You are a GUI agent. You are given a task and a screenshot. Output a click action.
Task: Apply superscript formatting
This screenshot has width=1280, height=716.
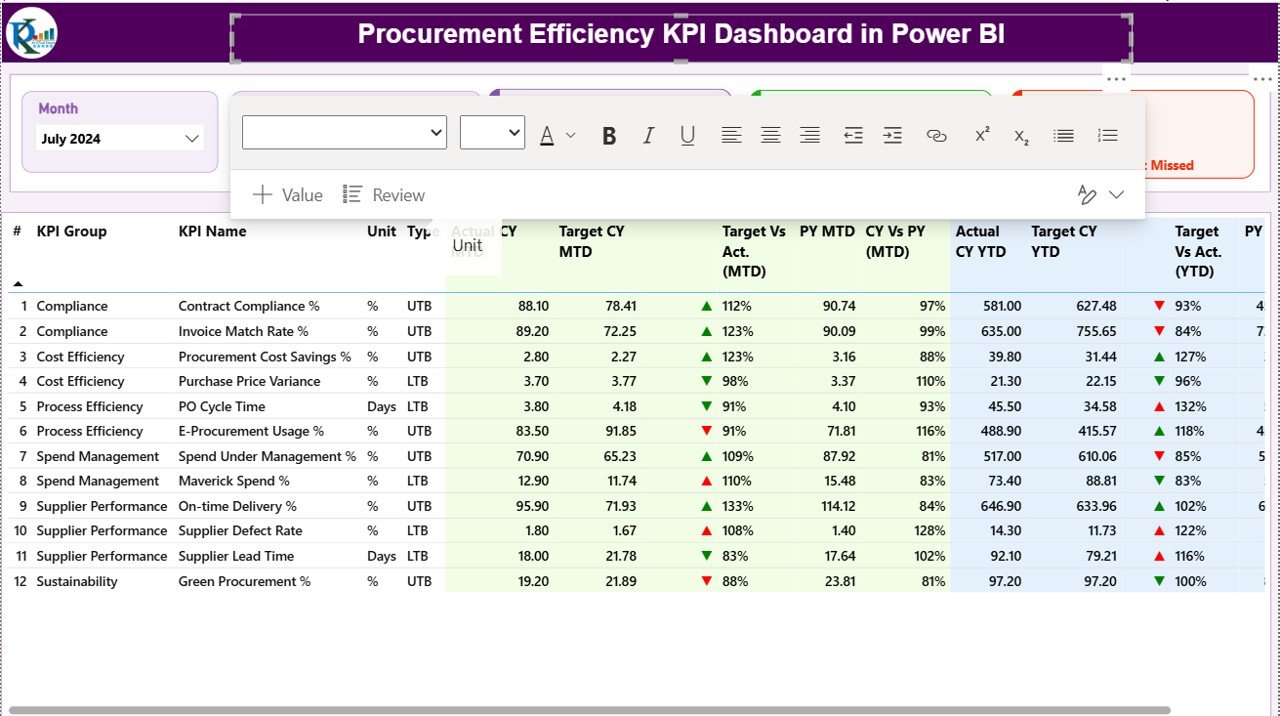(982, 135)
